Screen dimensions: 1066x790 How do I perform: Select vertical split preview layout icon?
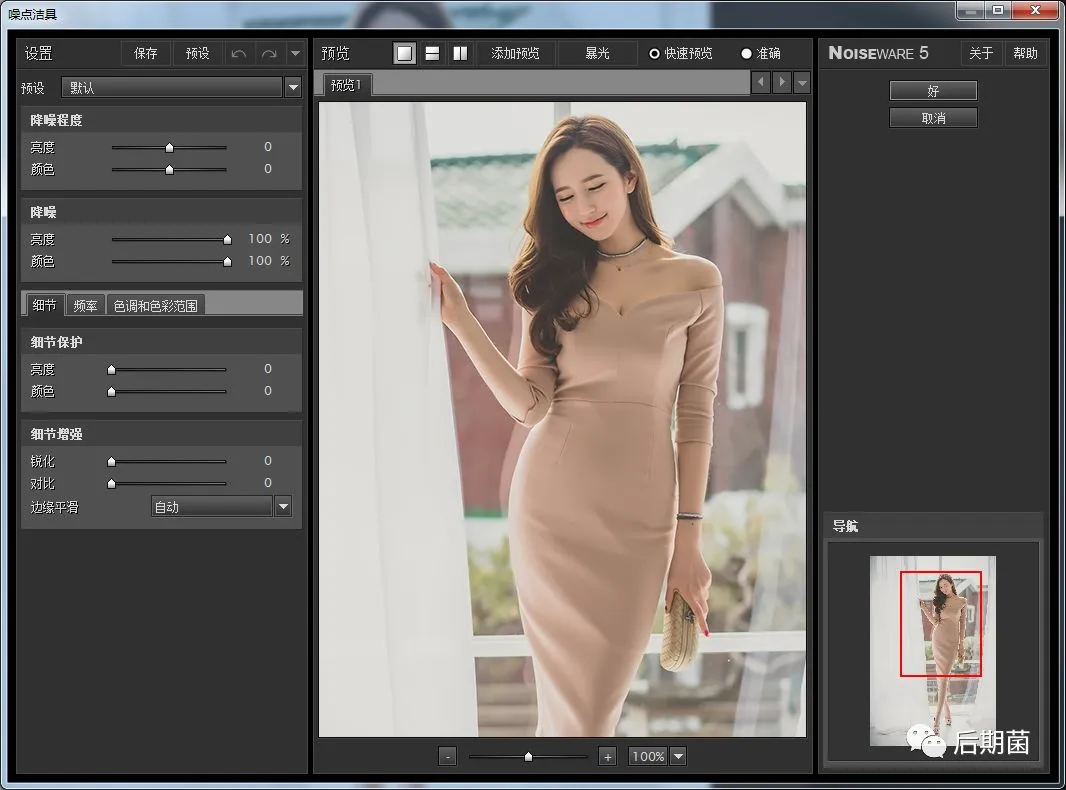(x=460, y=54)
